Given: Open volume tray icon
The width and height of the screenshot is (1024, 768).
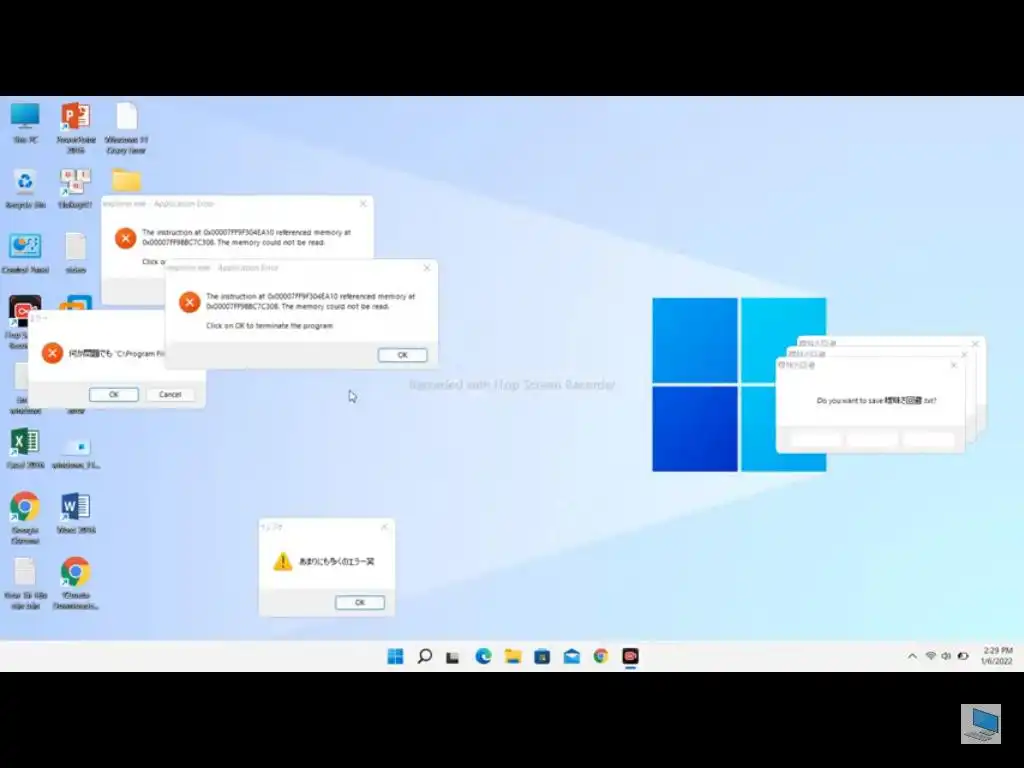Looking at the screenshot, I should point(946,656).
